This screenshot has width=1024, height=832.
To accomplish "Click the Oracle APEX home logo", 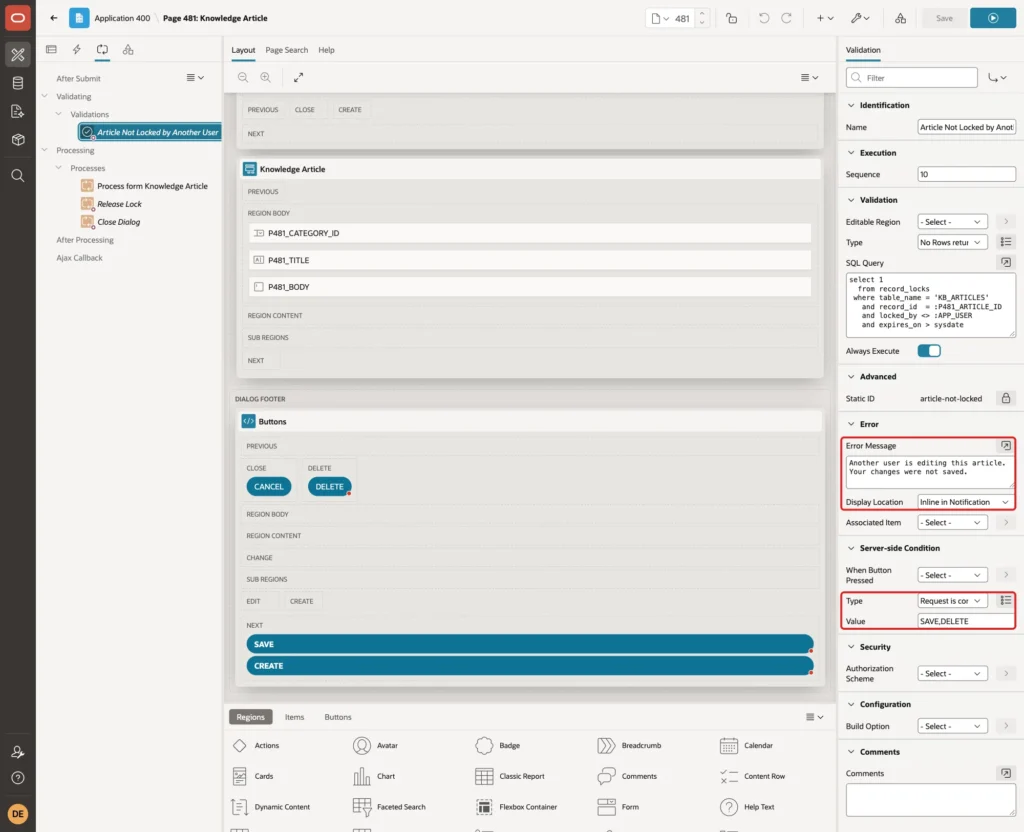I will 18,18.
